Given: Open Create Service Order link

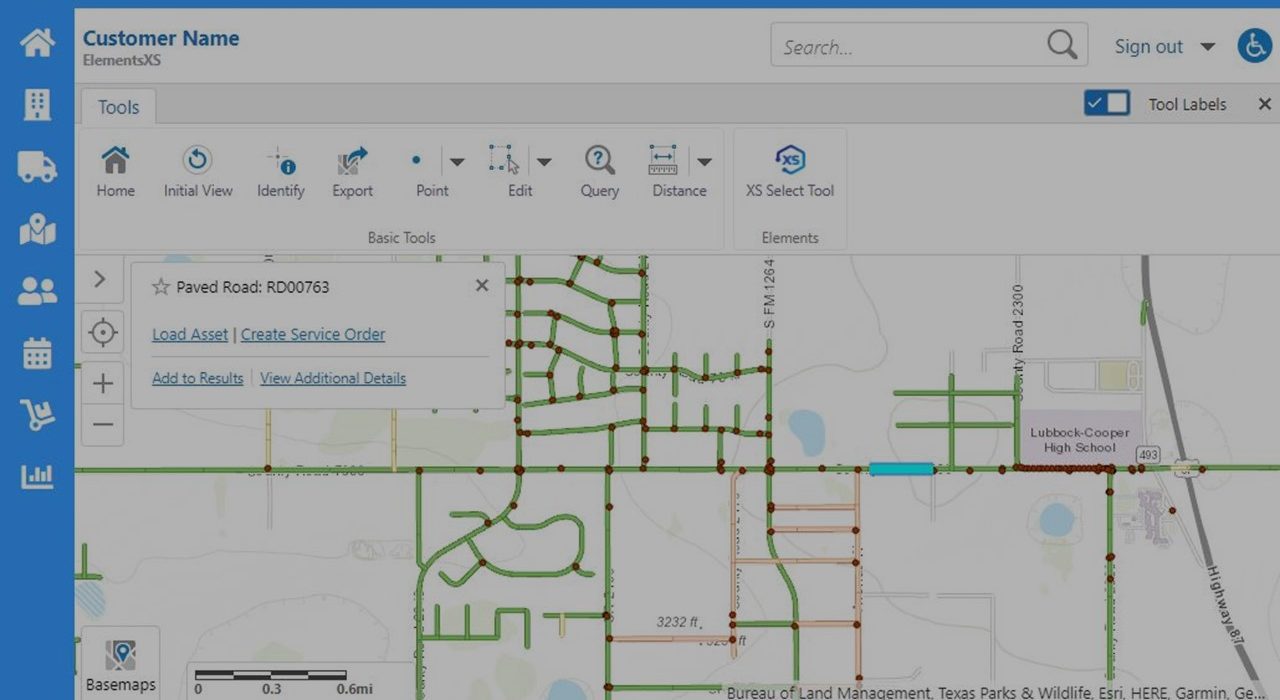Looking at the screenshot, I should coord(311,334).
